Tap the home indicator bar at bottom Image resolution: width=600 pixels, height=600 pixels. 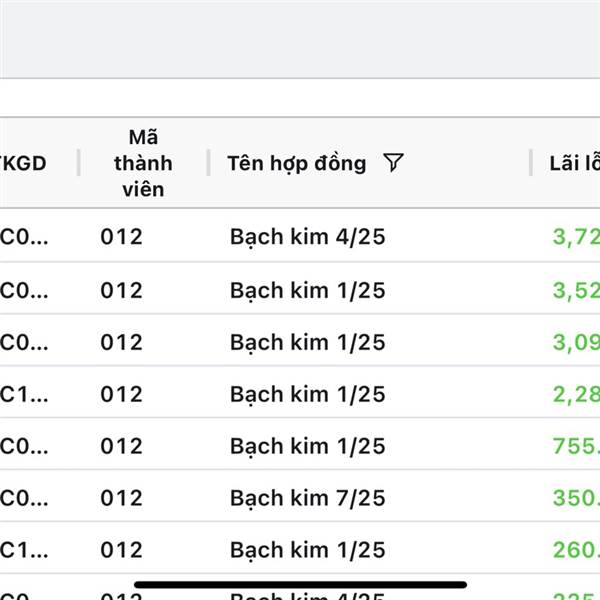300,584
